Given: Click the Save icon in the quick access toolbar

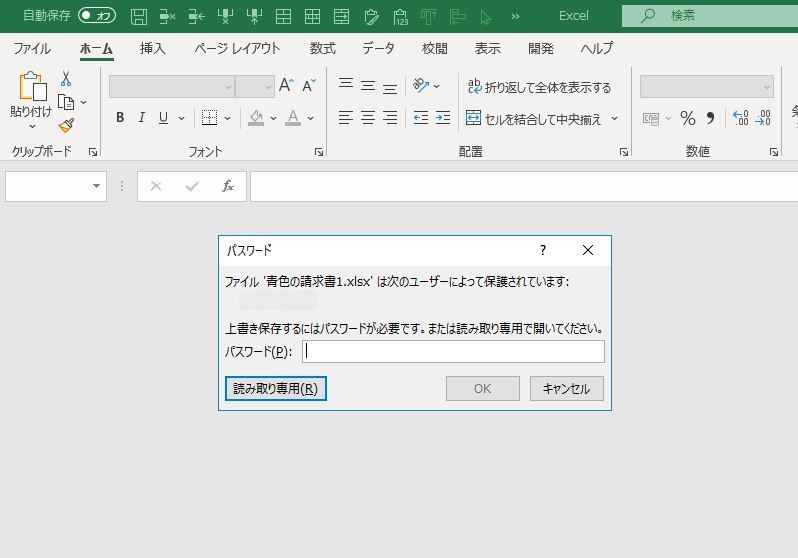Looking at the screenshot, I should tap(138, 16).
